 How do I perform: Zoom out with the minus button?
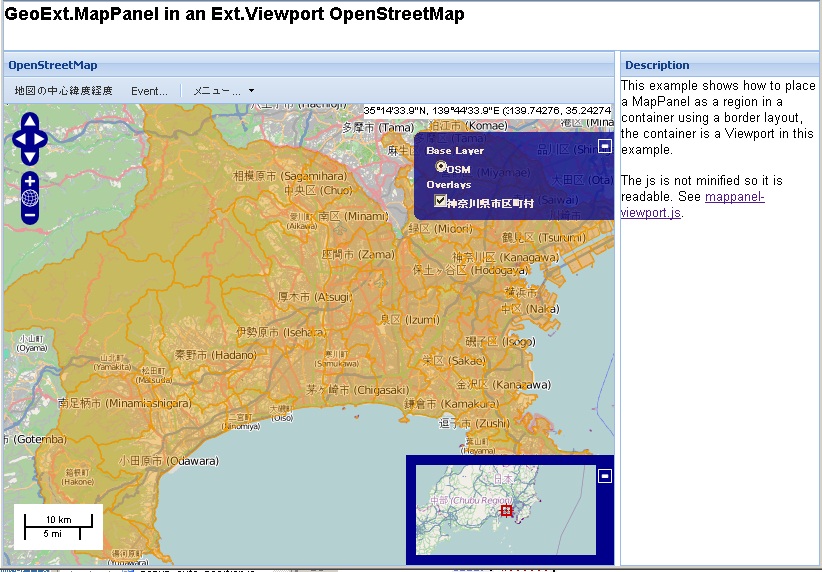30,215
